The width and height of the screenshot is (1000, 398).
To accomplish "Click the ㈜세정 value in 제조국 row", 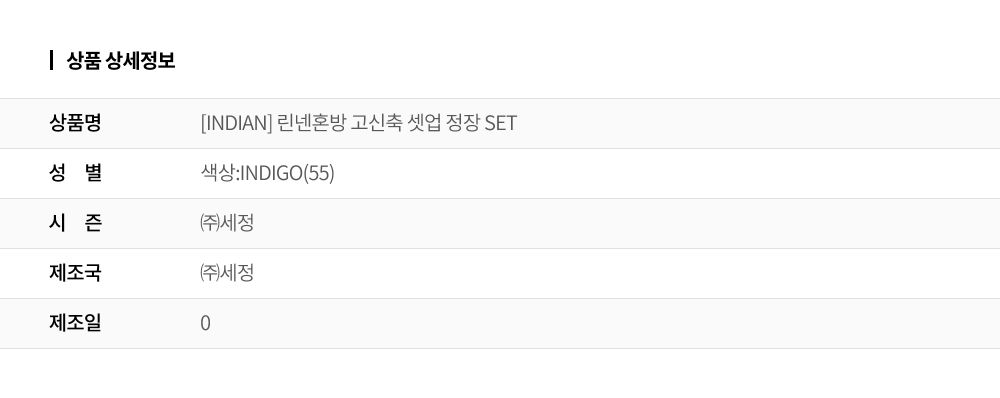I will [227, 273].
